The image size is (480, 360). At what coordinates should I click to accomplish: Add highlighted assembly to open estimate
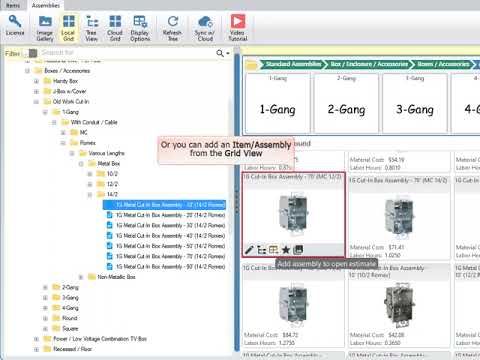point(273,250)
